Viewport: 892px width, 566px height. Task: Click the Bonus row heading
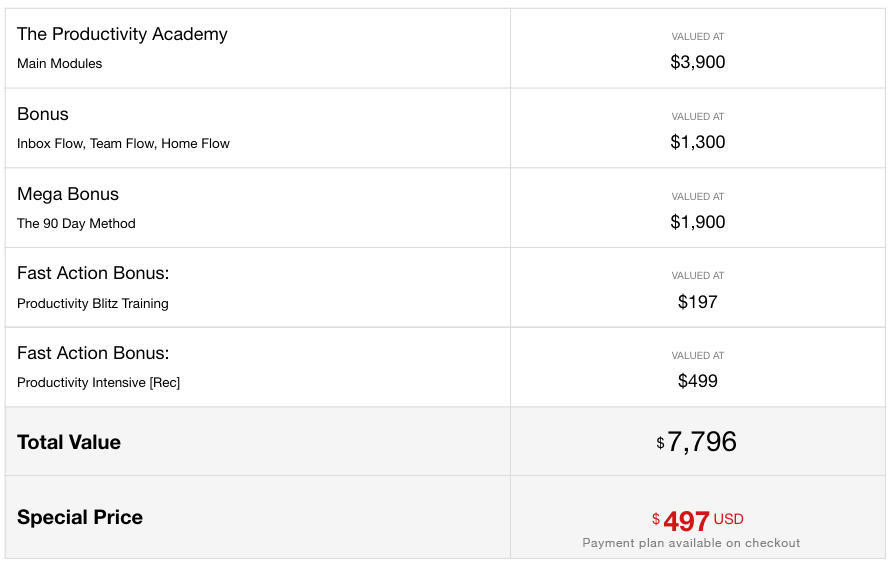coord(43,114)
